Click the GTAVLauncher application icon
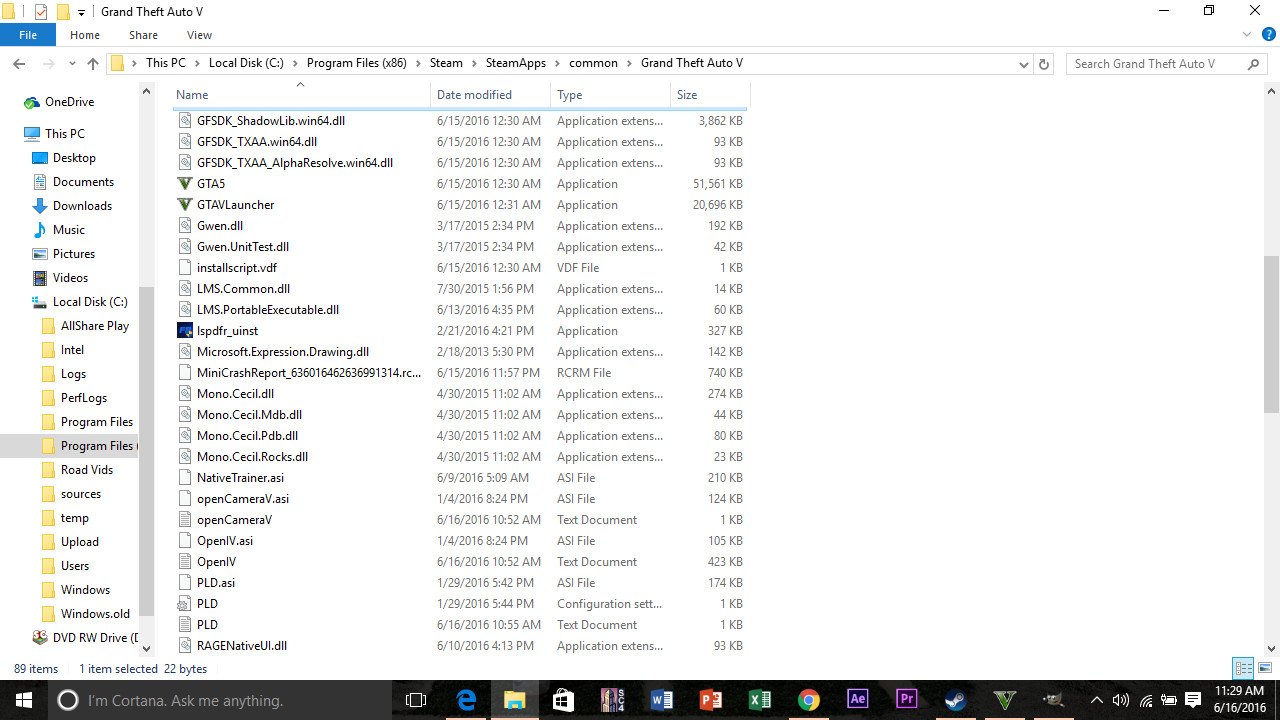Screen dimensions: 1280x720 [184, 205]
